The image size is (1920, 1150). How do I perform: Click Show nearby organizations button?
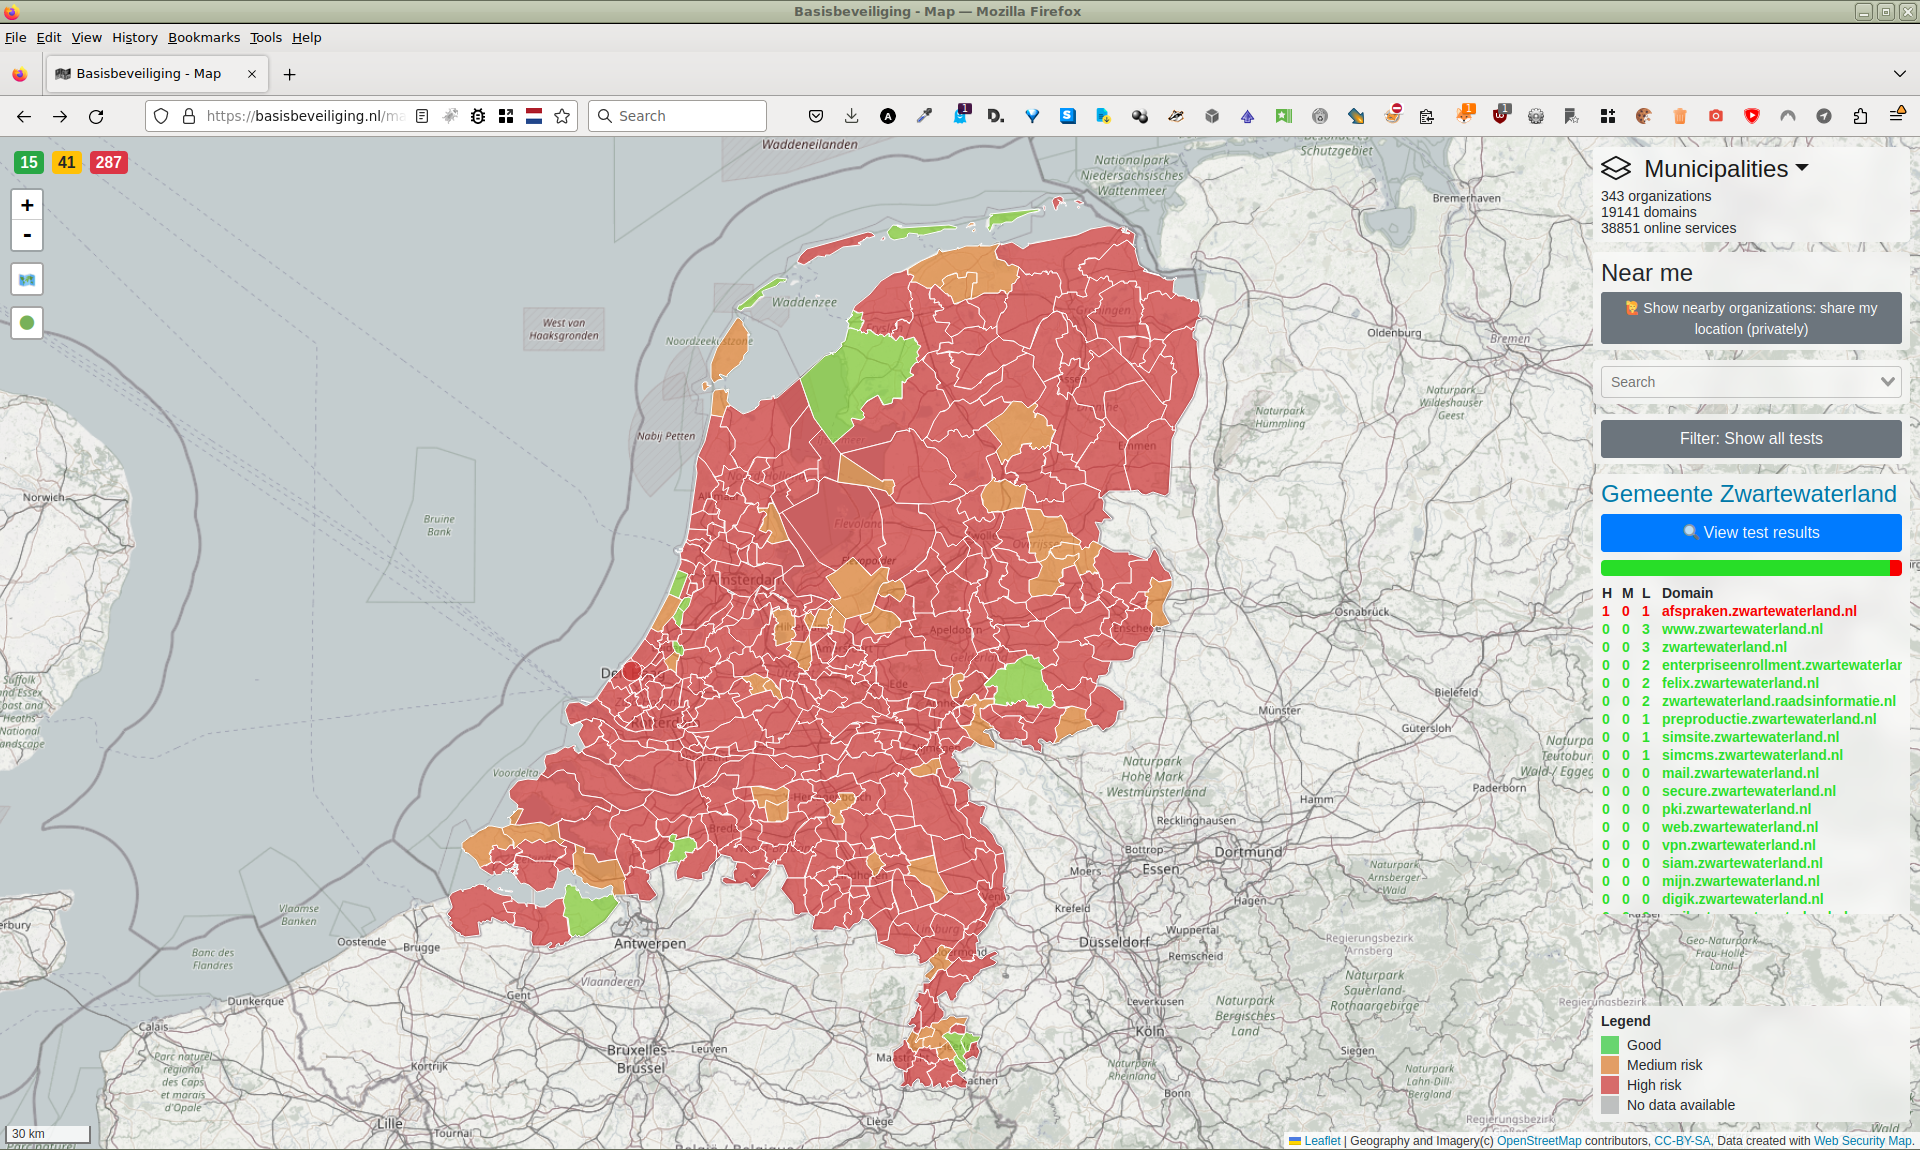click(x=1751, y=318)
